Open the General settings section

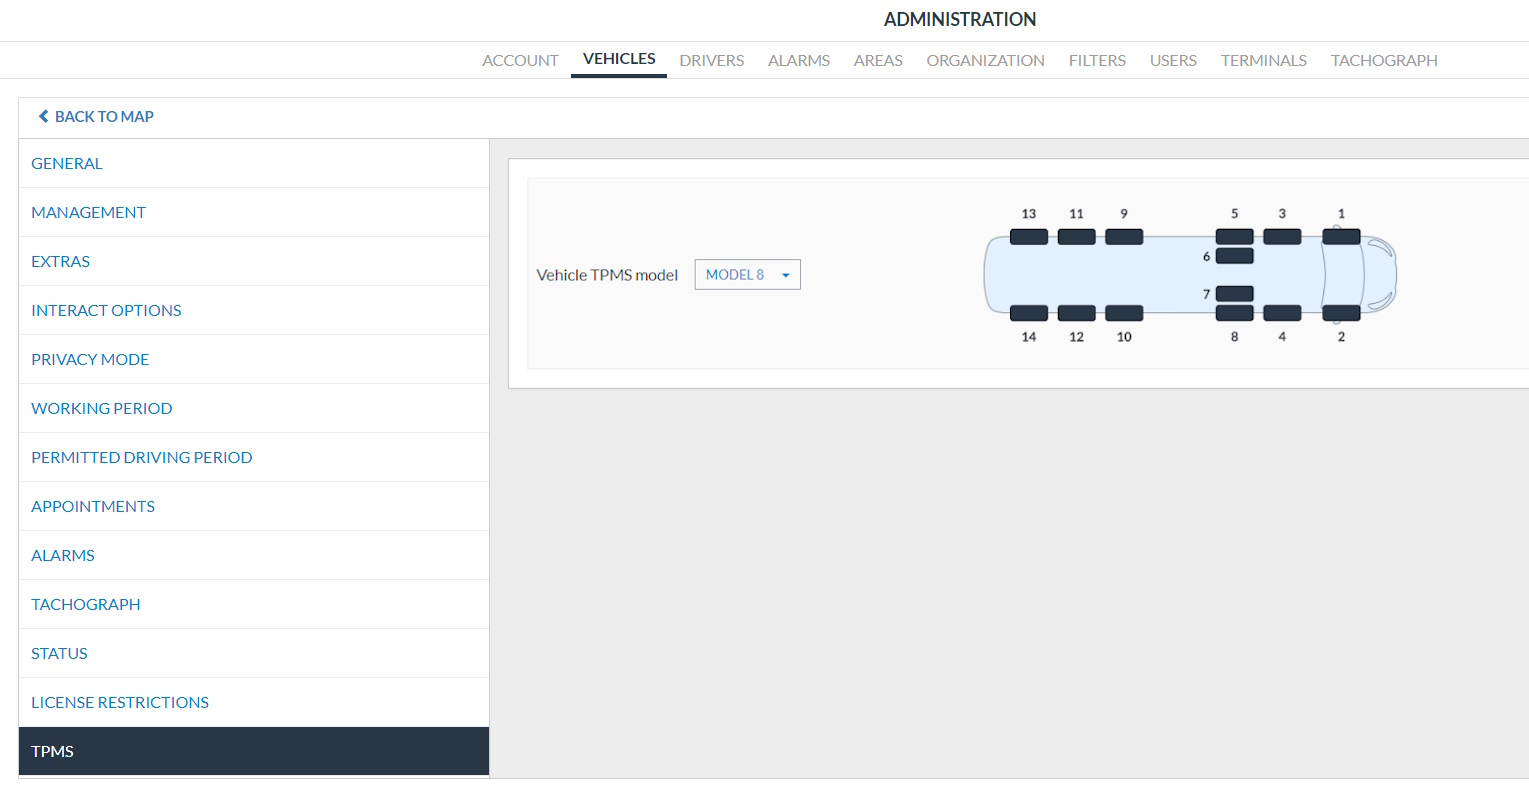67,164
